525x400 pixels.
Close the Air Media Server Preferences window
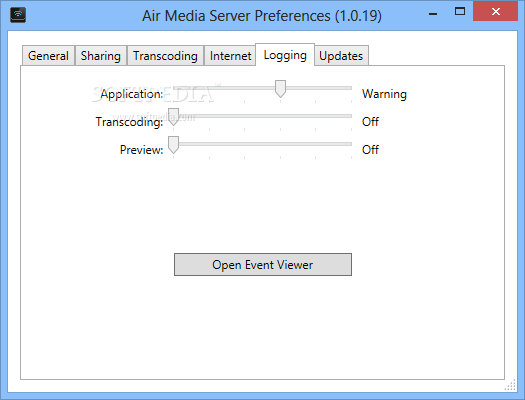pyautogui.click(x=496, y=11)
